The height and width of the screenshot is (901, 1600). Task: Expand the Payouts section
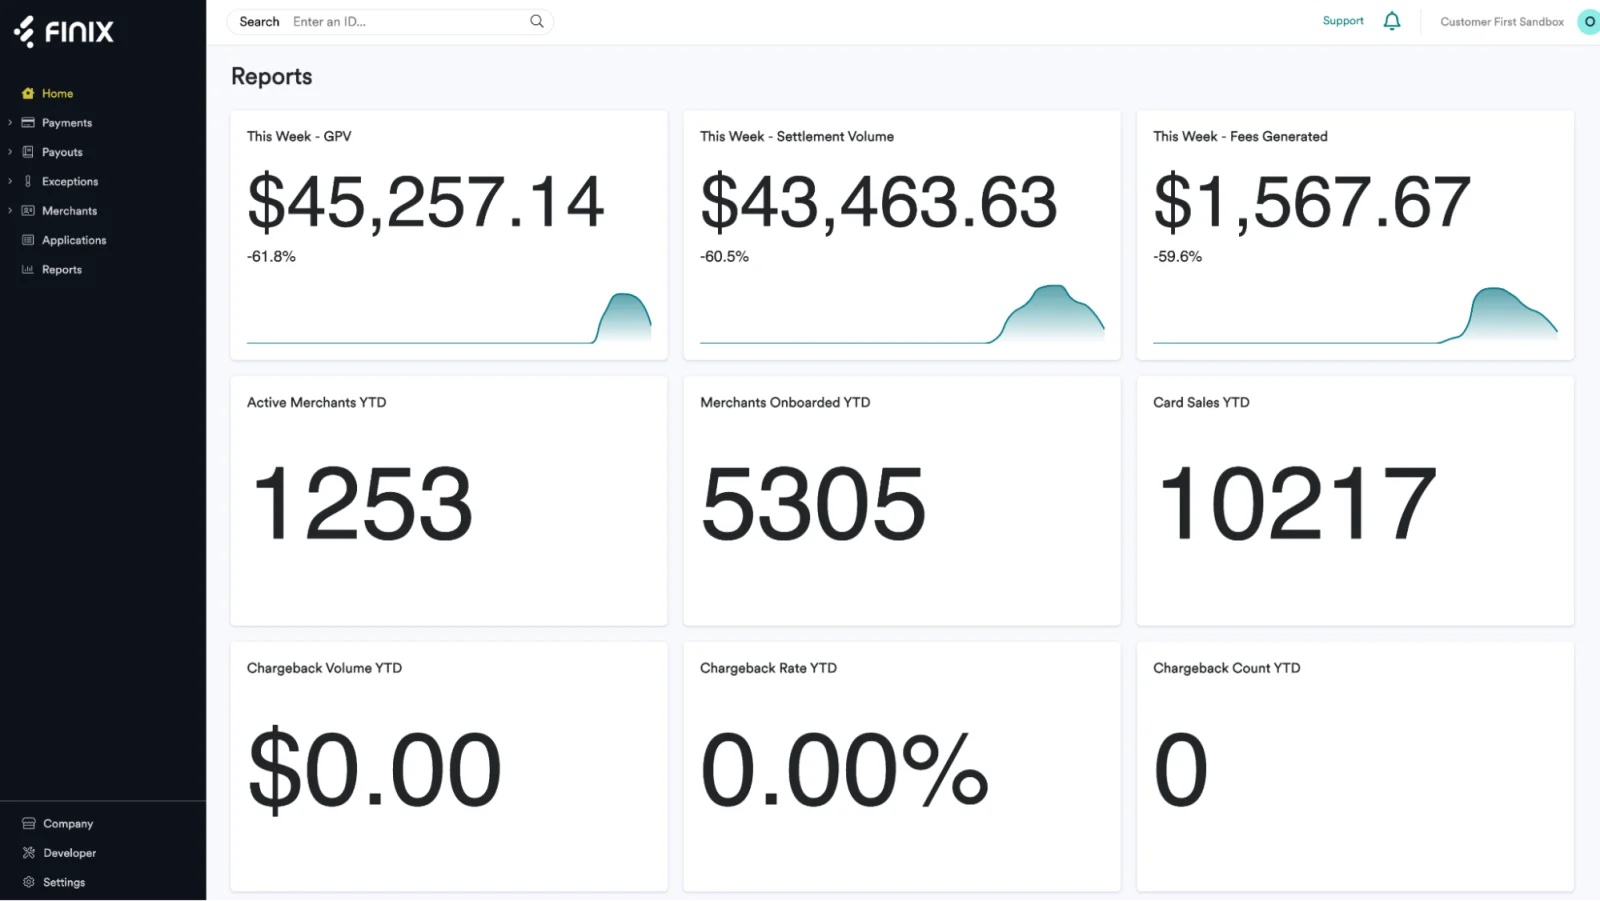click(x=10, y=151)
